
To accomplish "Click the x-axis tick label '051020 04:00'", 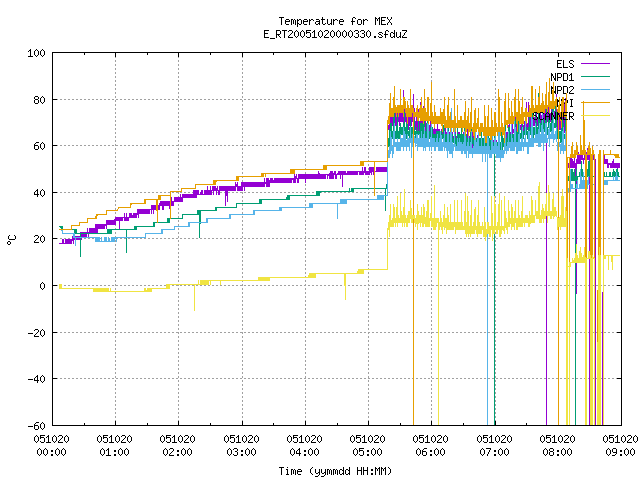I will tap(304, 446).
